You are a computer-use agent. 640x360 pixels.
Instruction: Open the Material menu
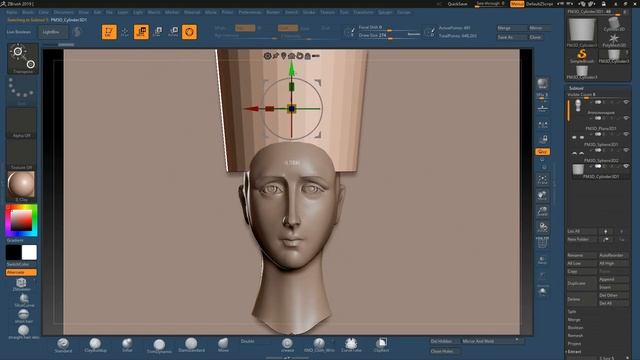coord(192,12)
